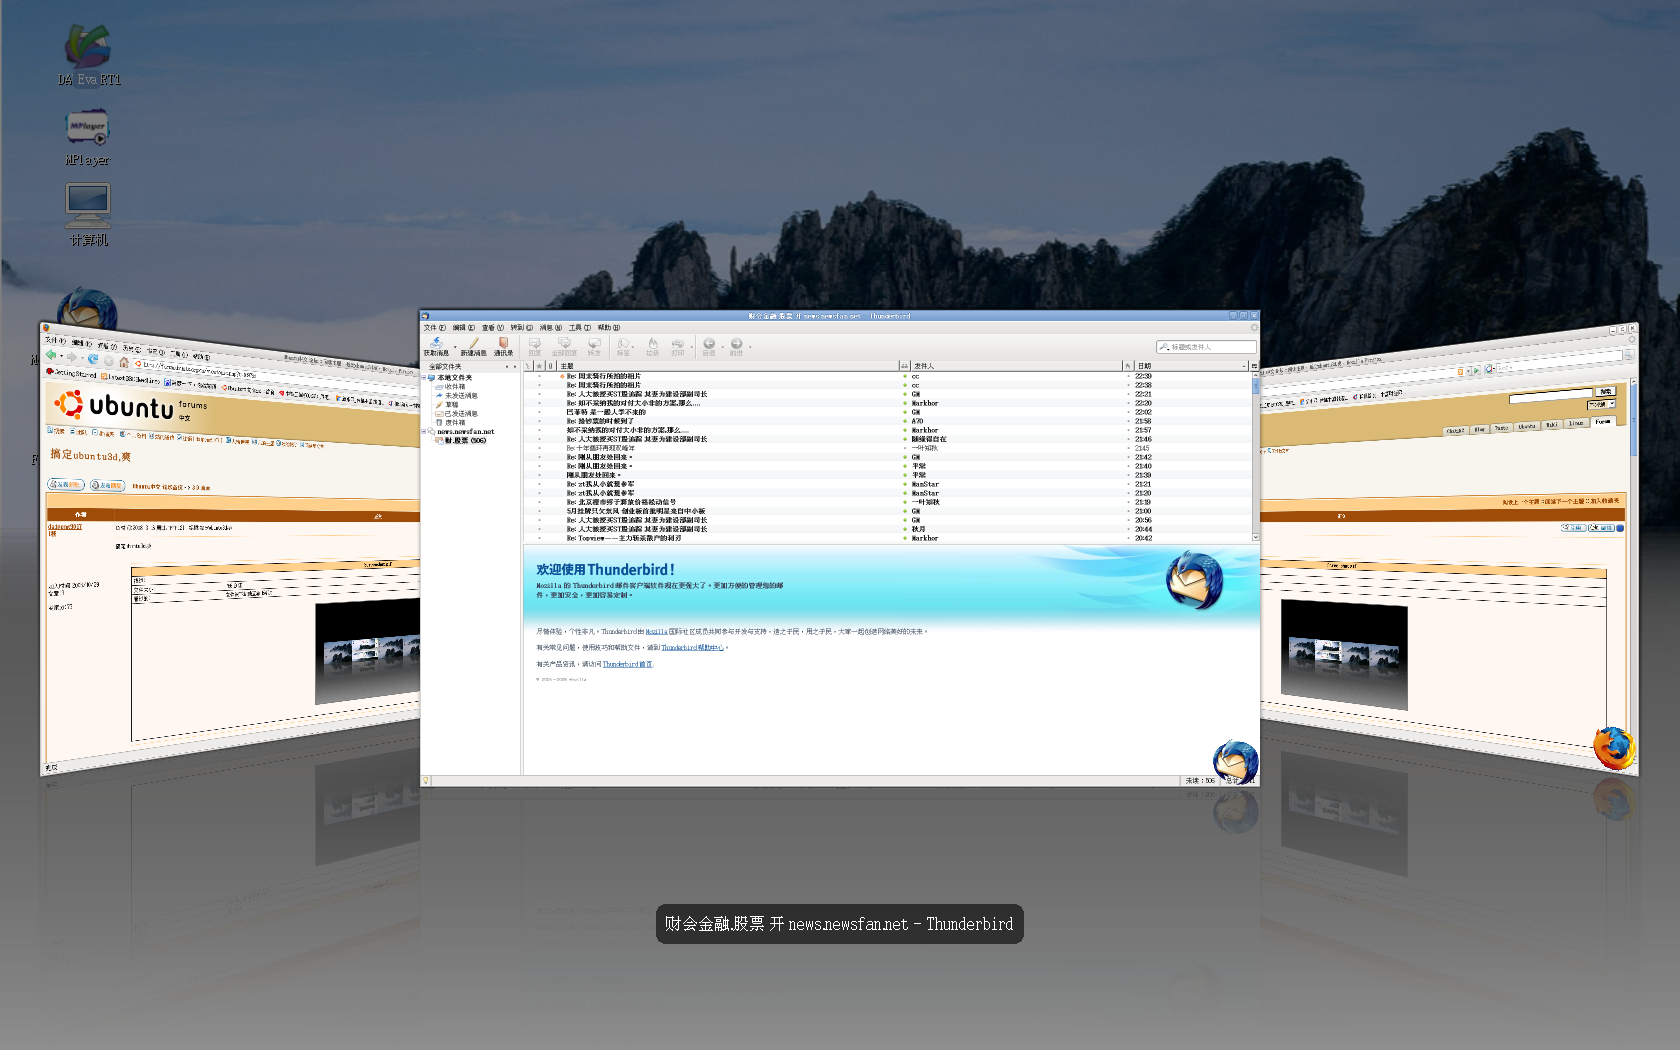
Task: Click the read-status glasses column header
Action: [904, 366]
